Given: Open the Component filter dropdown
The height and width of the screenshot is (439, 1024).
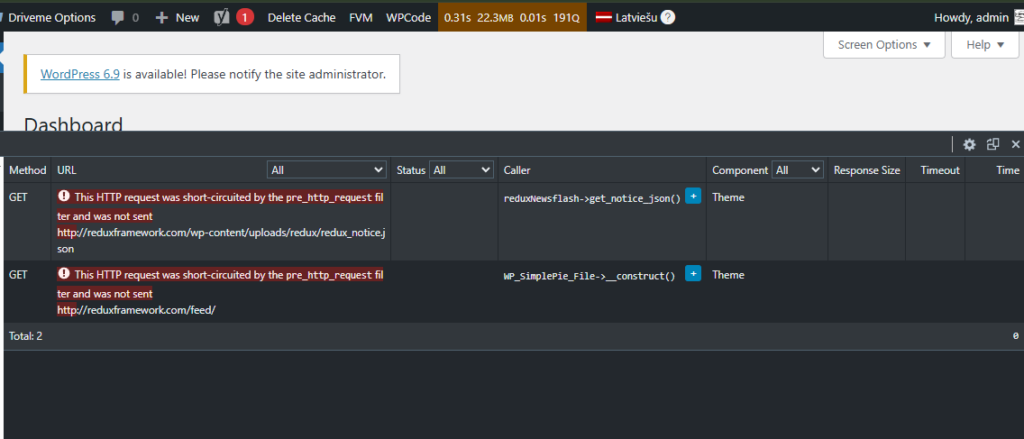Looking at the screenshot, I should click(x=797, y=170).
